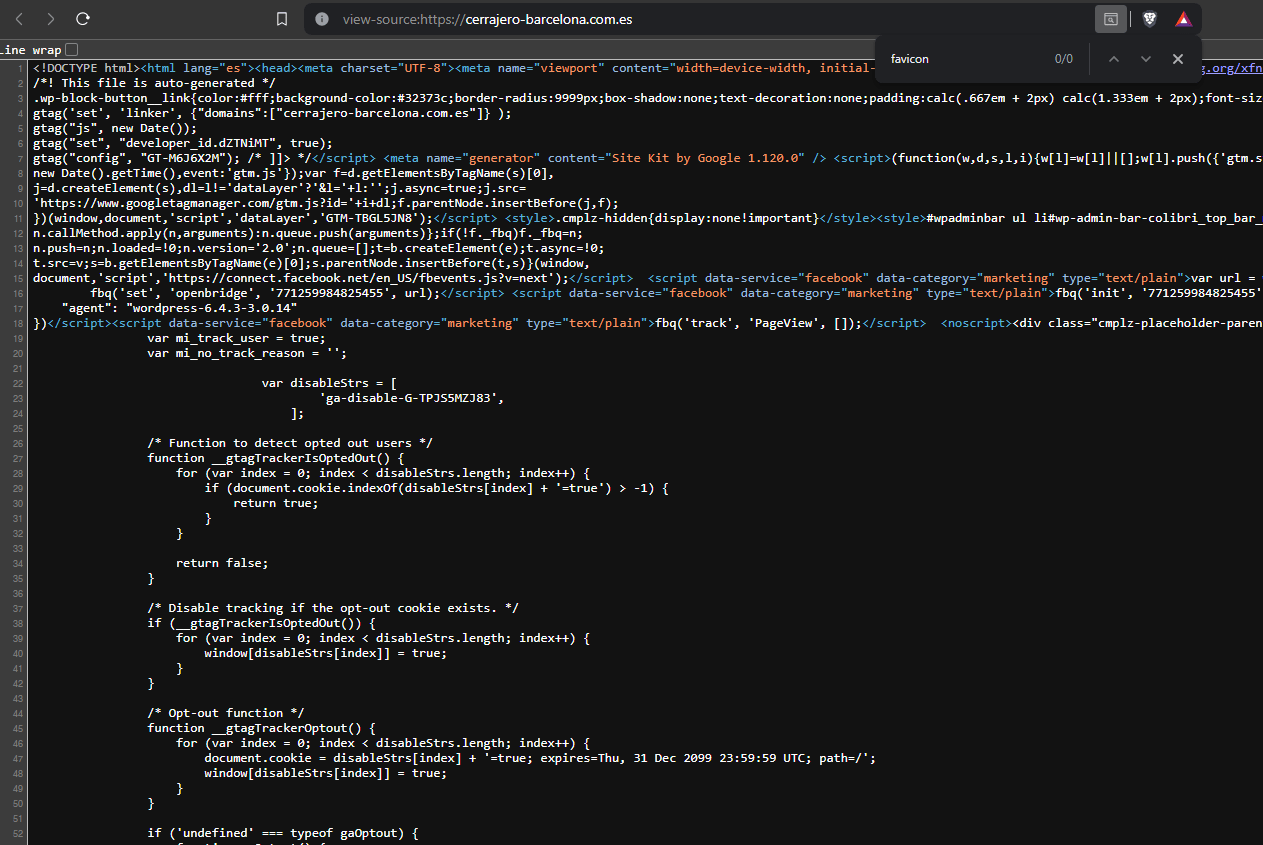This screenshot has height=845, width=1263.
Task: Reload the view-source page
Action: coord(83,19)
